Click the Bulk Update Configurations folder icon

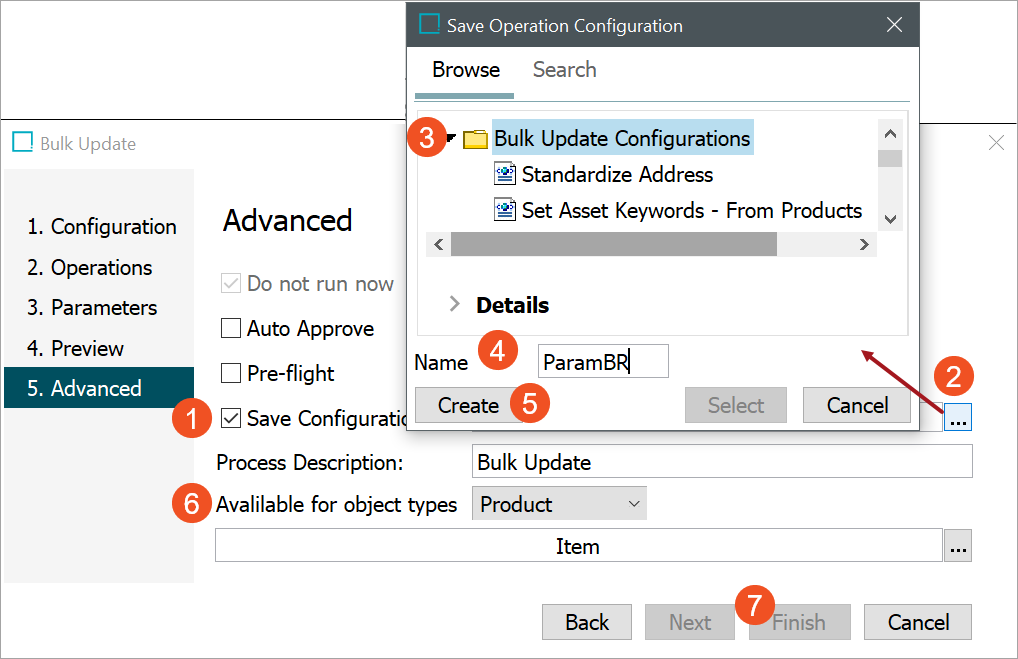tap(475, 139)
